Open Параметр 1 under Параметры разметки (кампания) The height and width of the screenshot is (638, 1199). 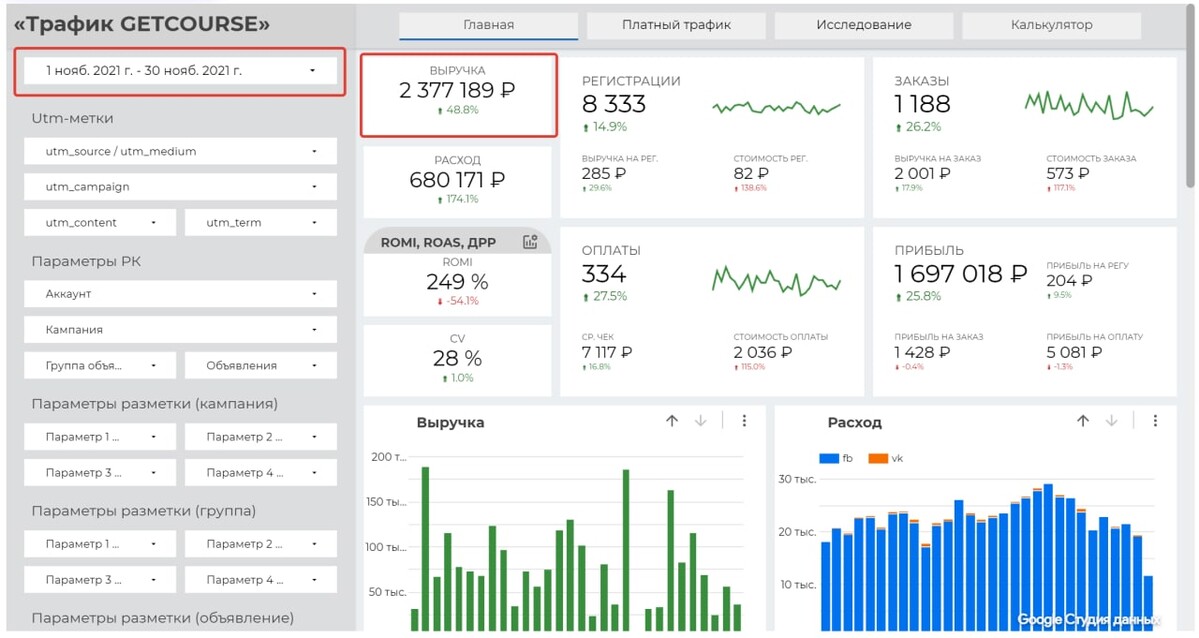(x=100, y=437)
